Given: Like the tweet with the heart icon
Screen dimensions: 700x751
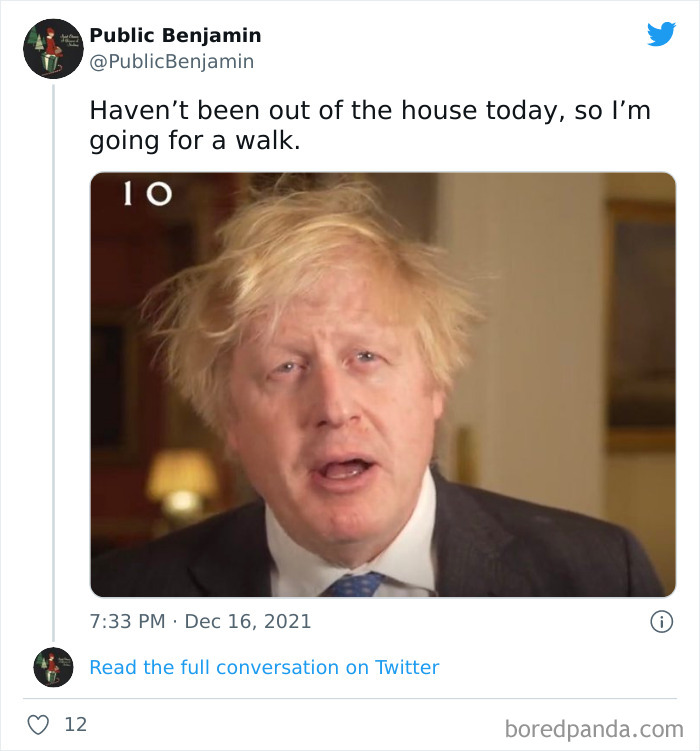Looking at the screenshot, I should click(38, 724).
